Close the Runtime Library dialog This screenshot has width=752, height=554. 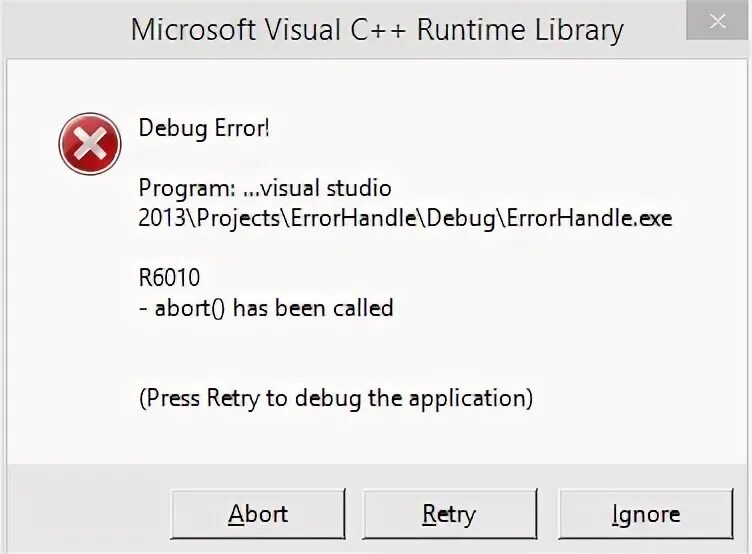[x=717, y=21]
